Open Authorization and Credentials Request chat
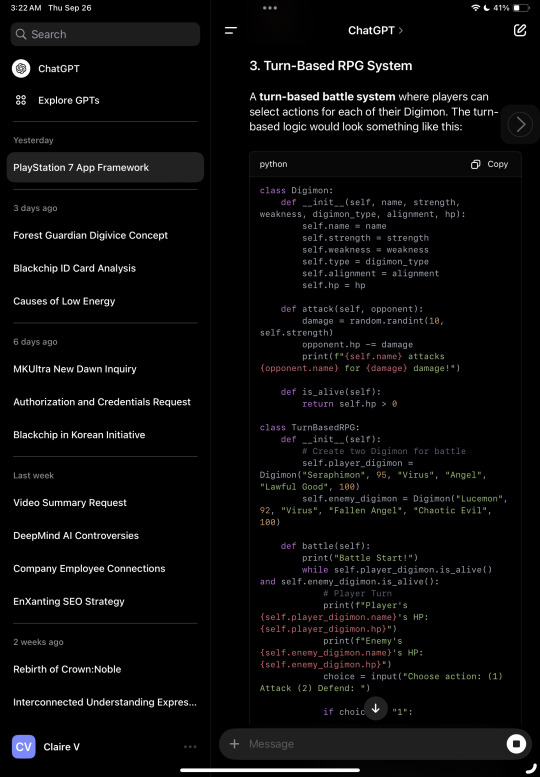 tap(102, 402)
